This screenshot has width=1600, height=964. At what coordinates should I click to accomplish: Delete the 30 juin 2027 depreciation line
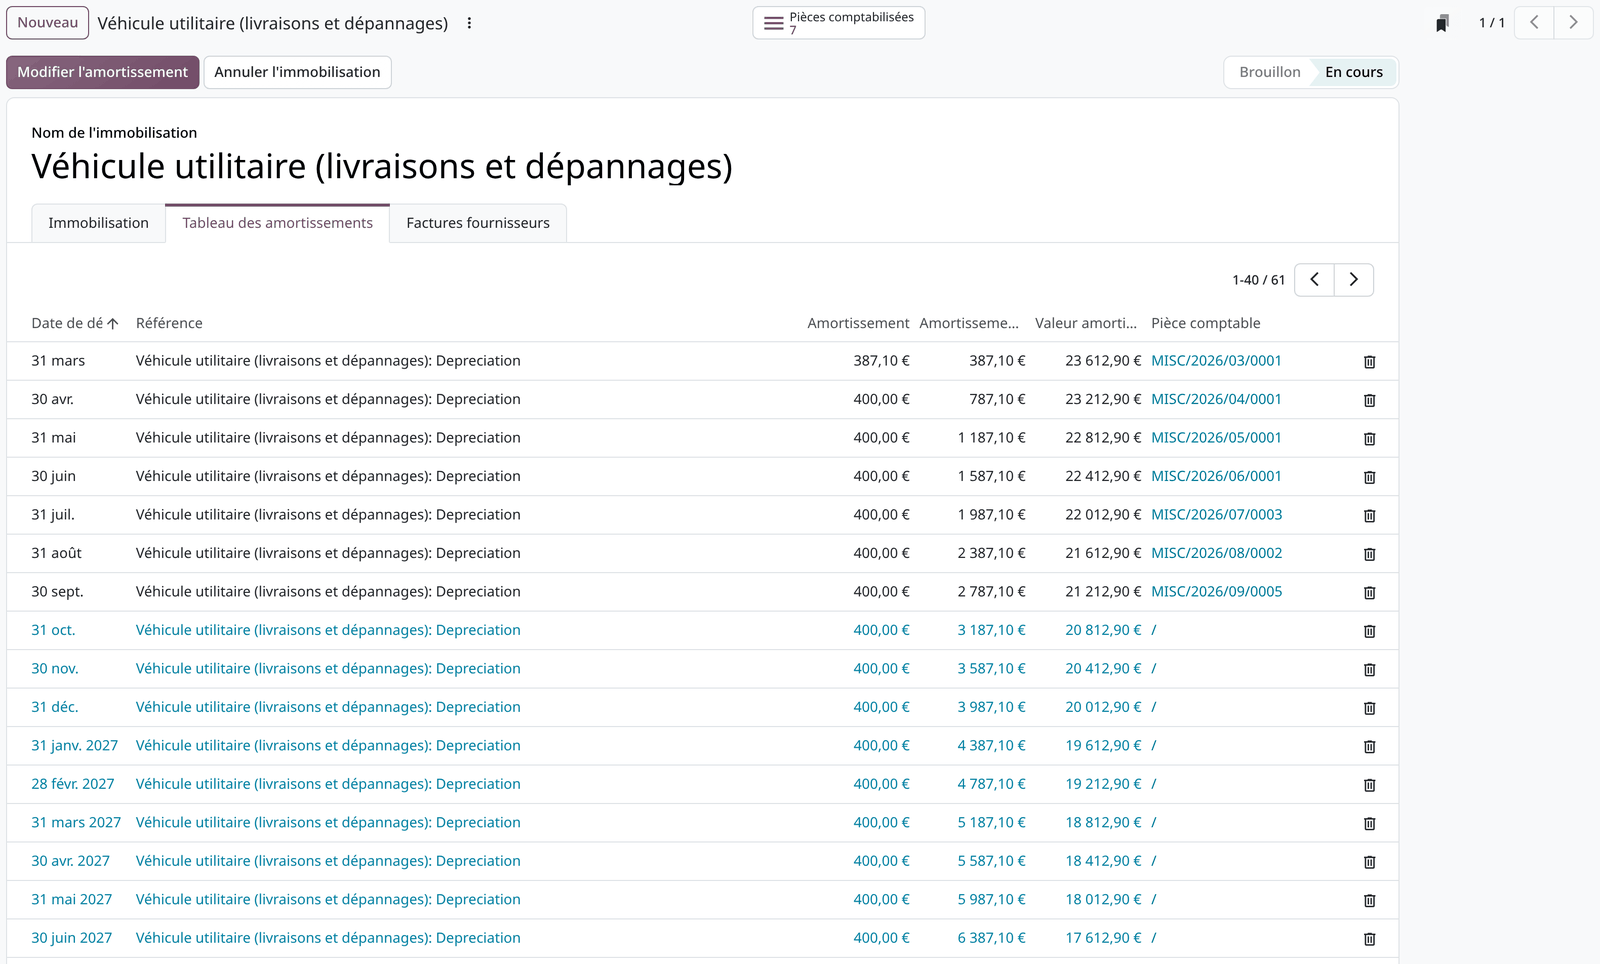[1369, 939]
